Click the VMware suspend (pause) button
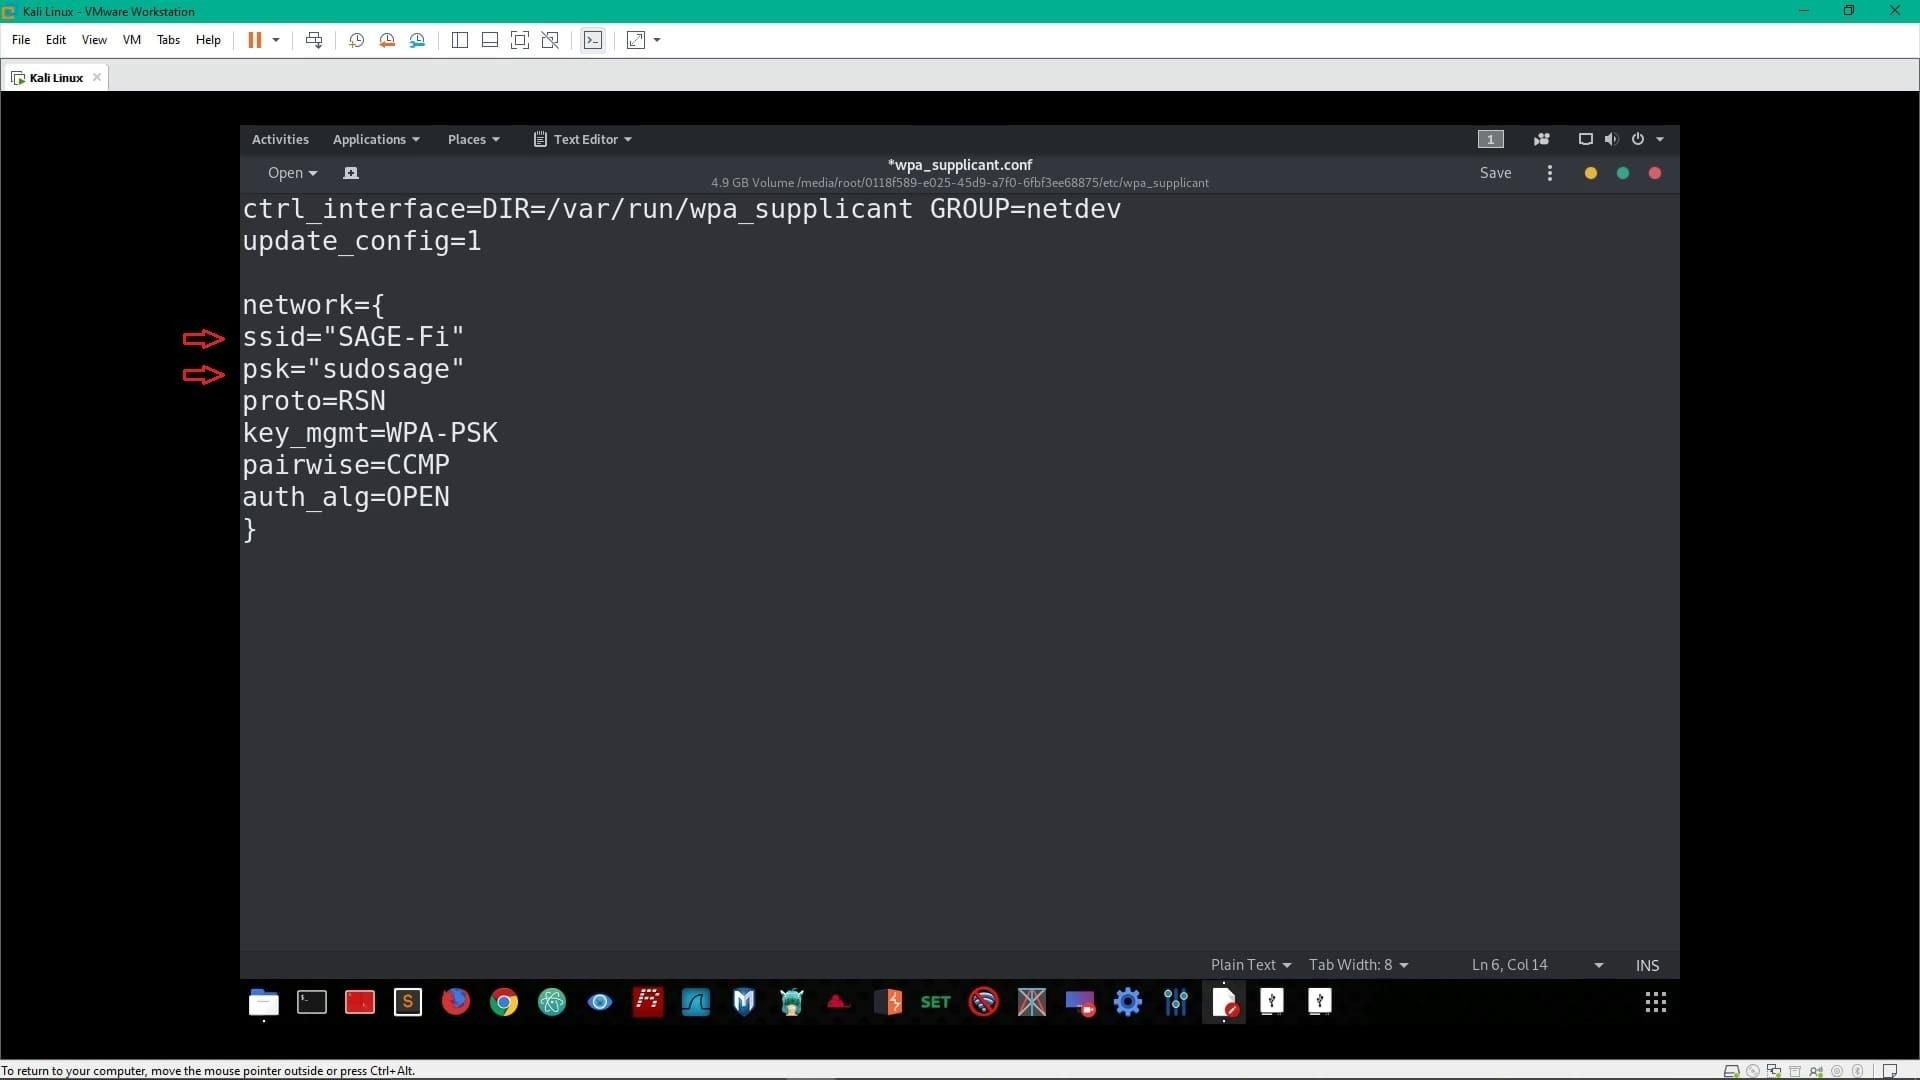The height and width of the screenshot is (1080, 1920). [254, 40]
